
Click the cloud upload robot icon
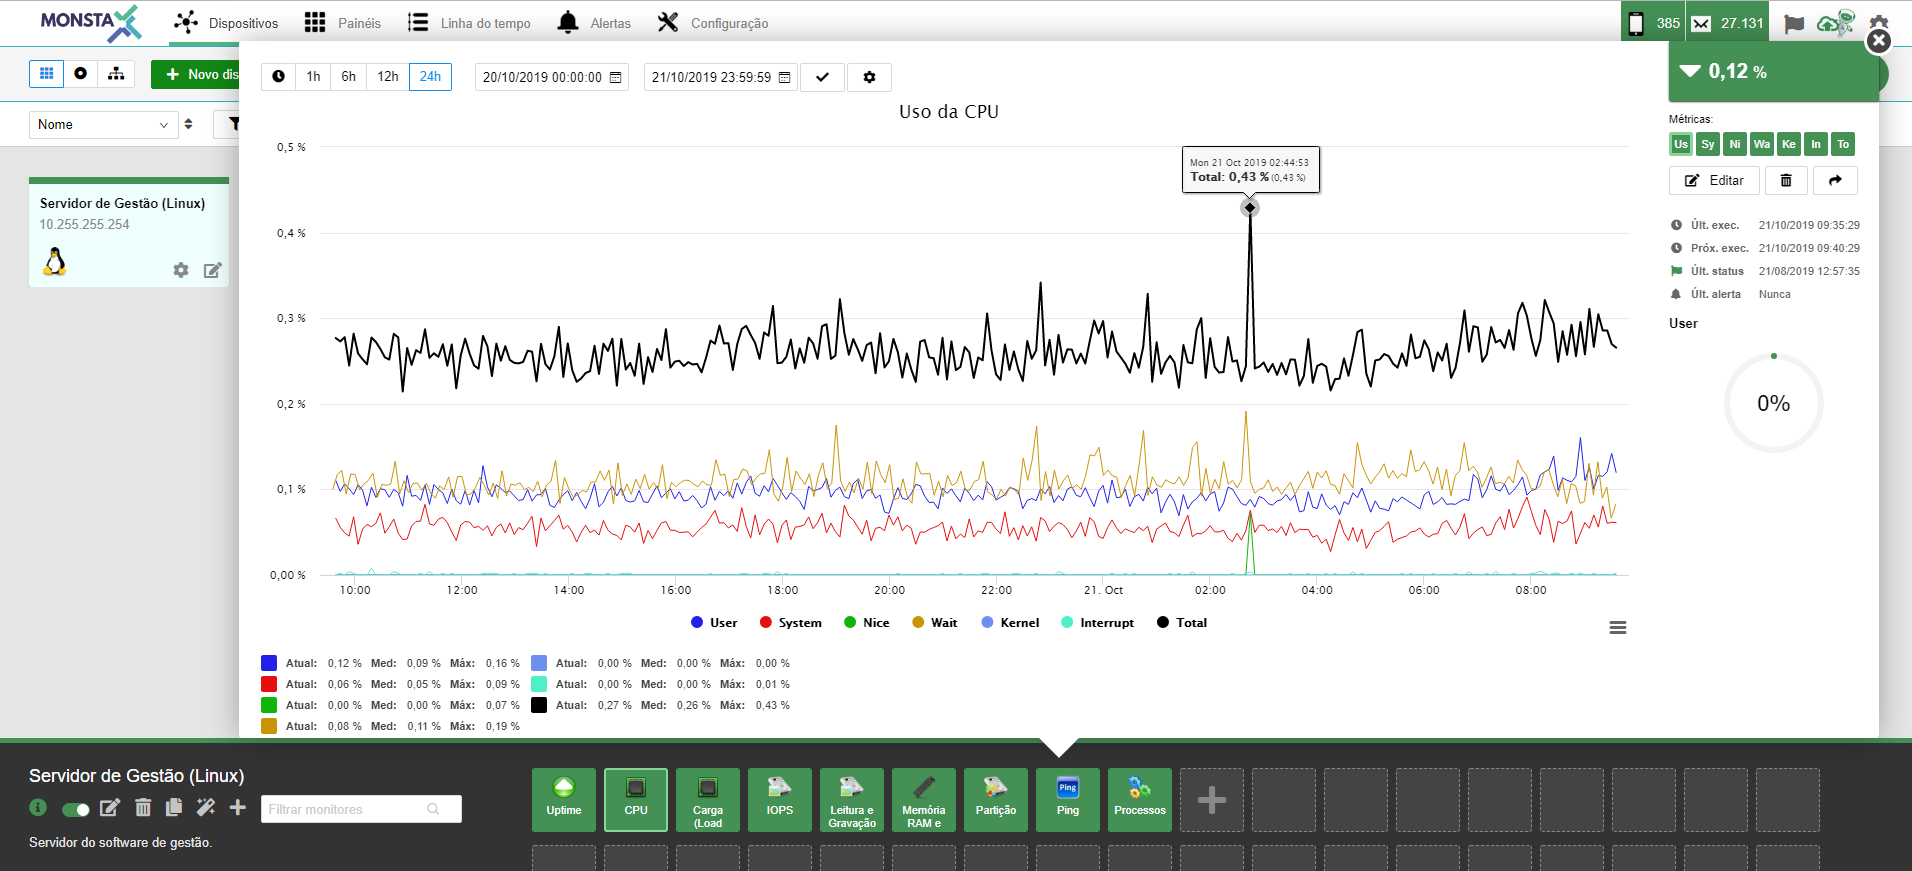pyautogui.click(x=1835, y=23)
